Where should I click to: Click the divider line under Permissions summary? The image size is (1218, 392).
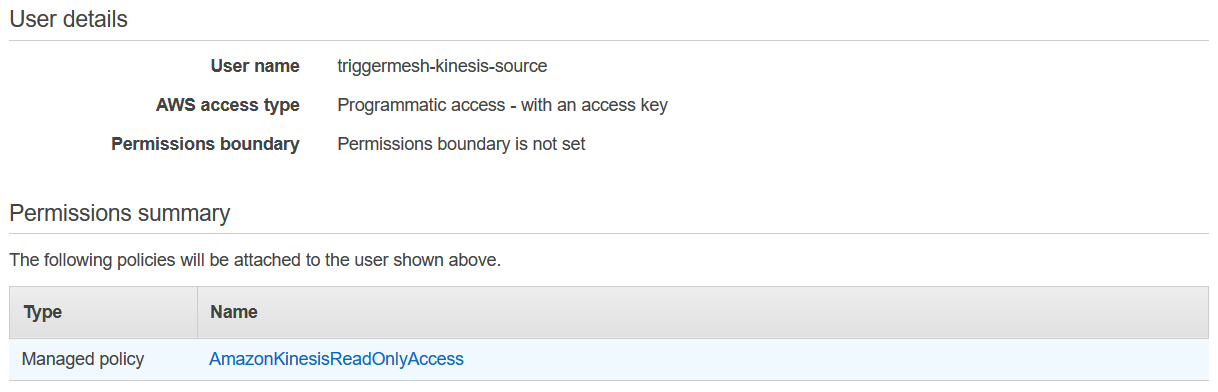pos(609,234)
